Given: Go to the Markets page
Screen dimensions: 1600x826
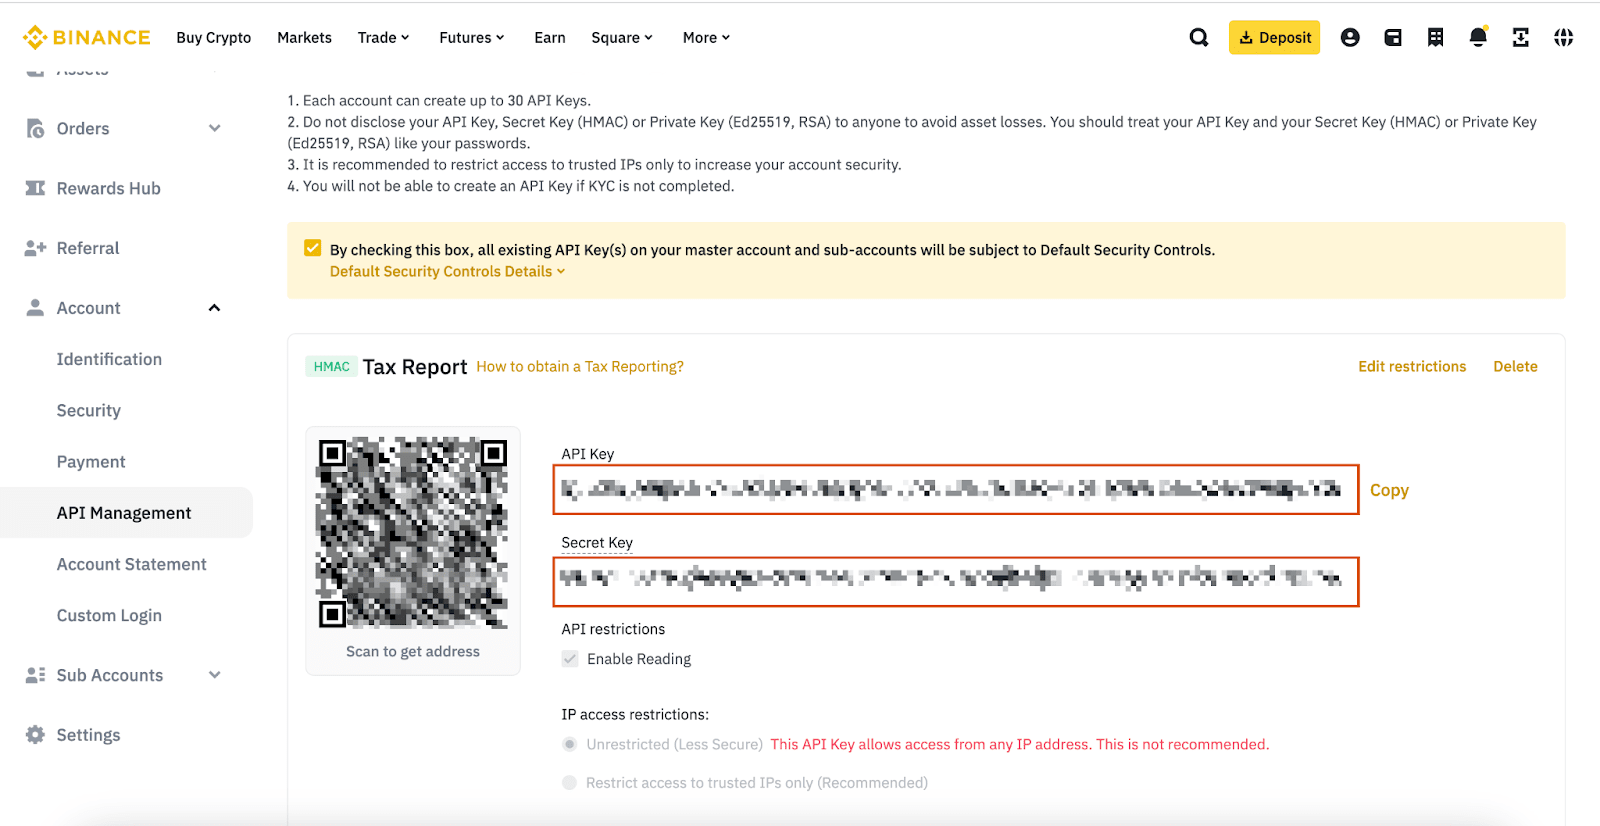Looking at the screenshot, I should (304, 38).
